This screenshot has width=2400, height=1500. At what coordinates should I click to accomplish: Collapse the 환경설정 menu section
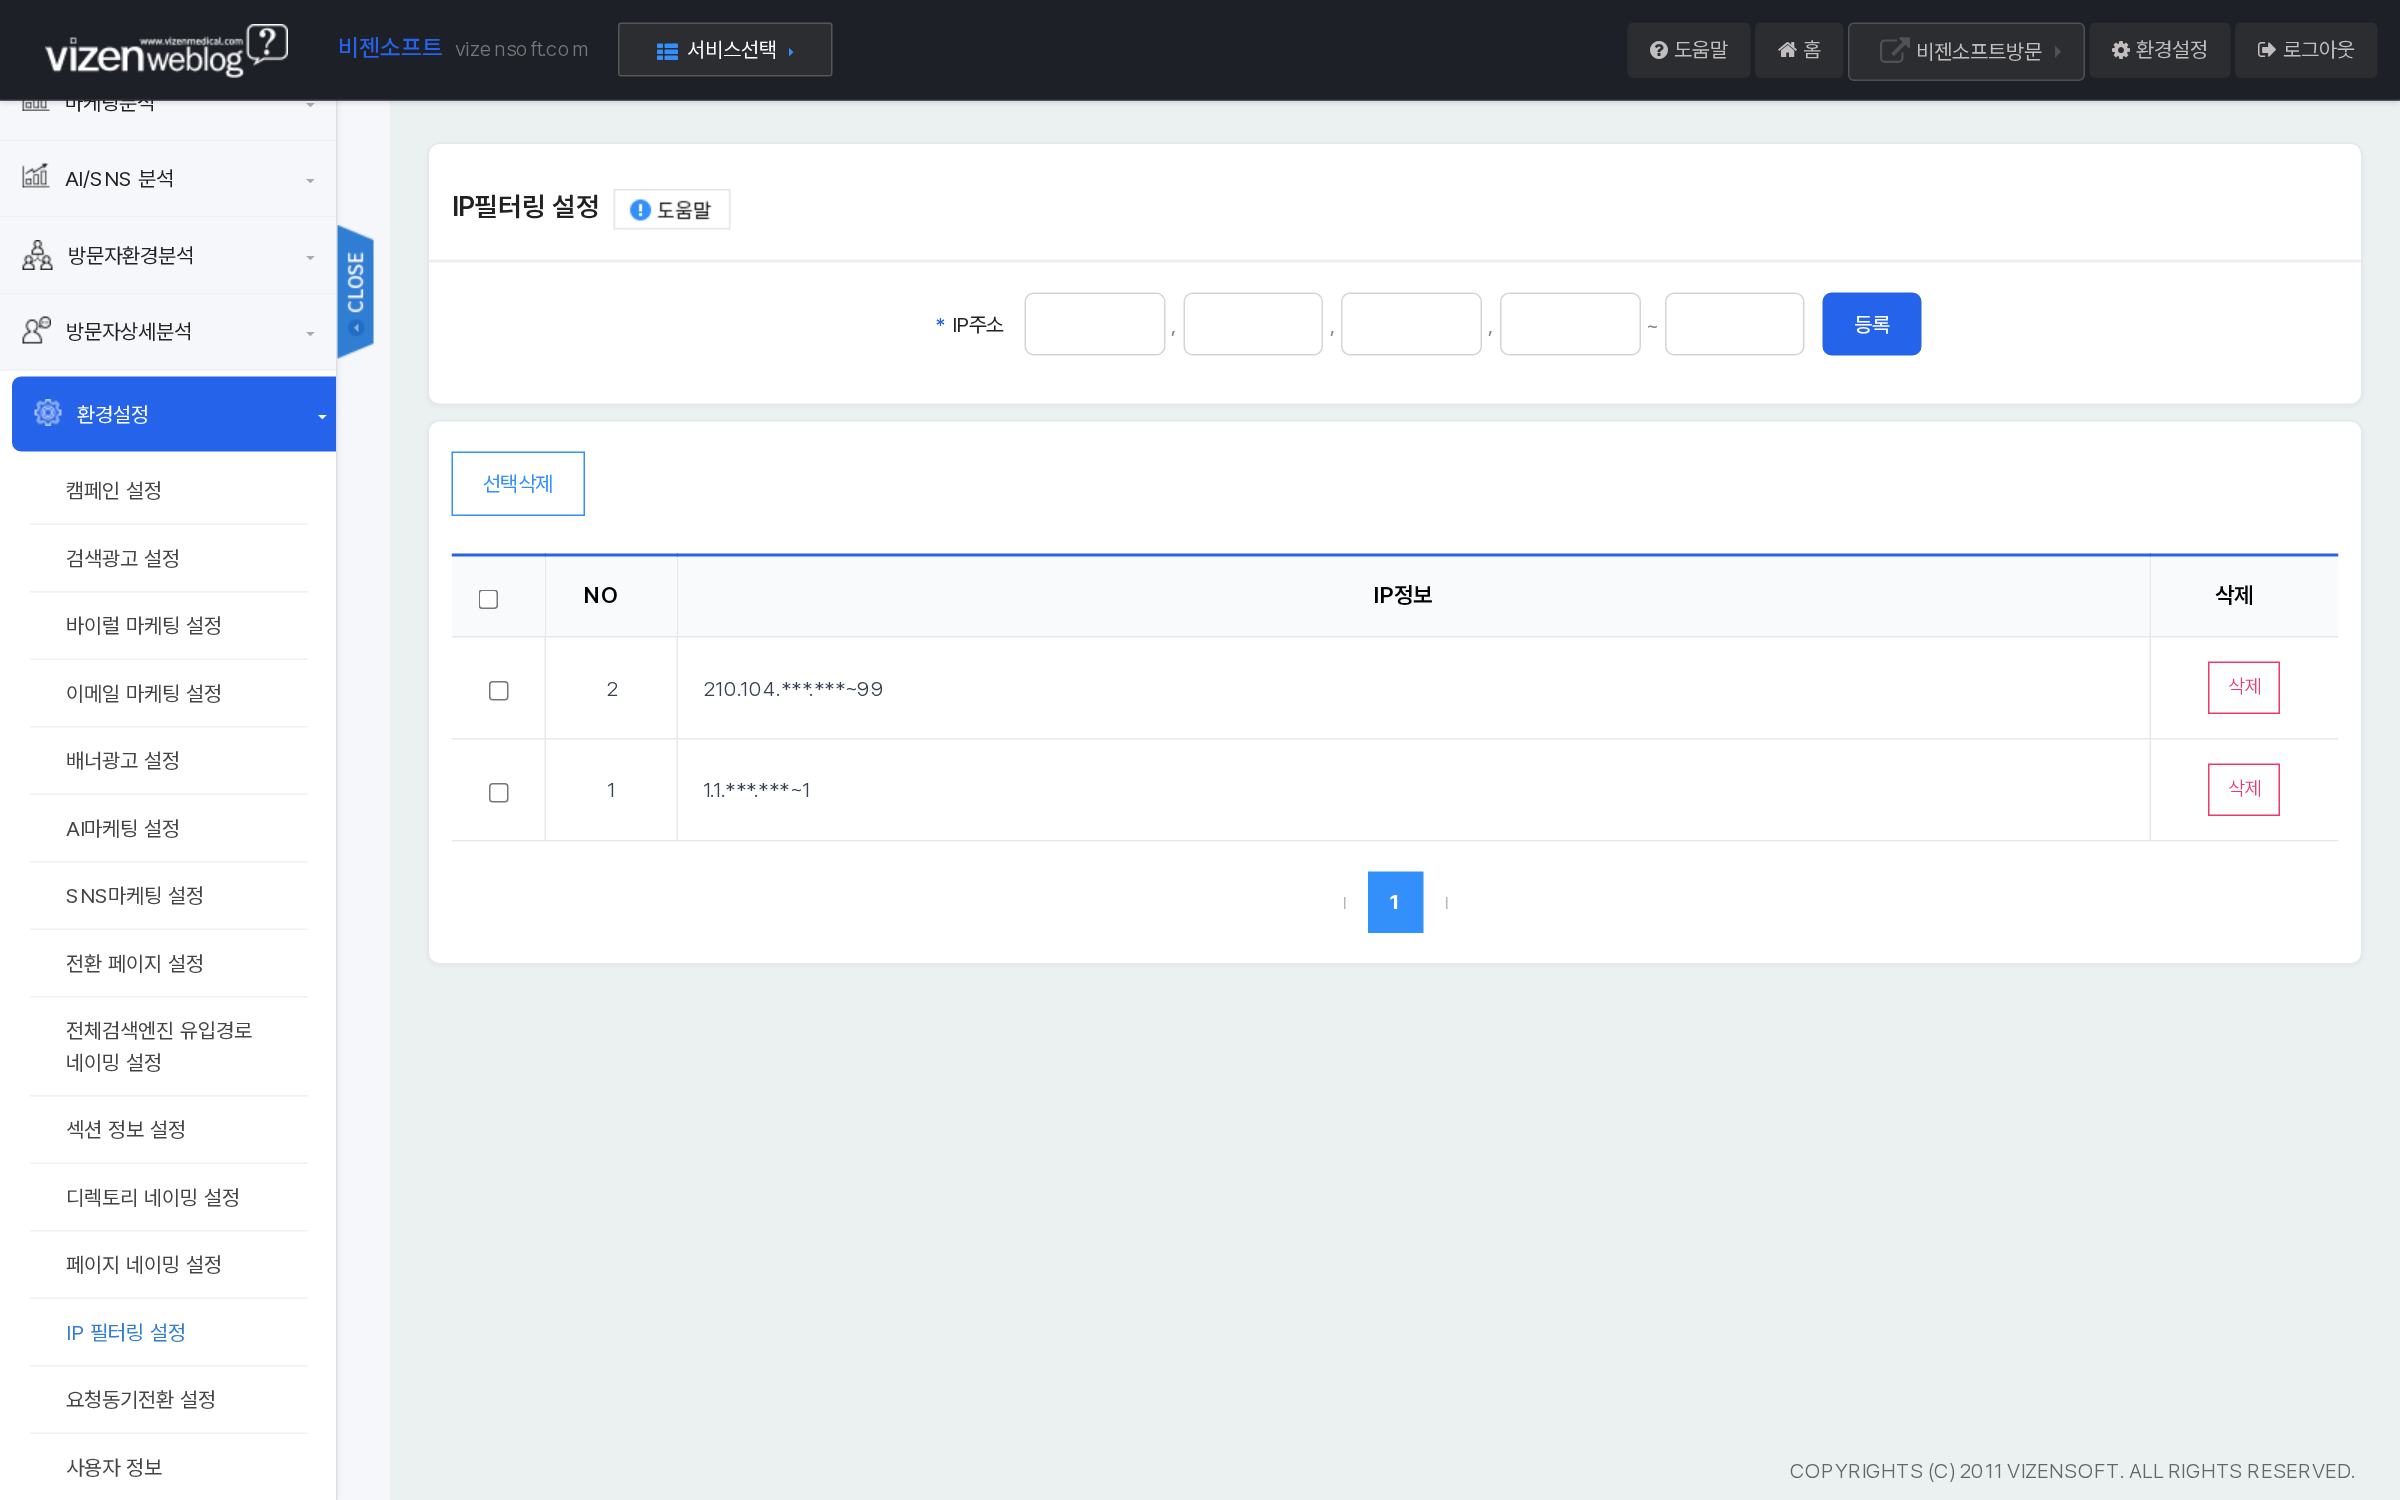[174, 414]
